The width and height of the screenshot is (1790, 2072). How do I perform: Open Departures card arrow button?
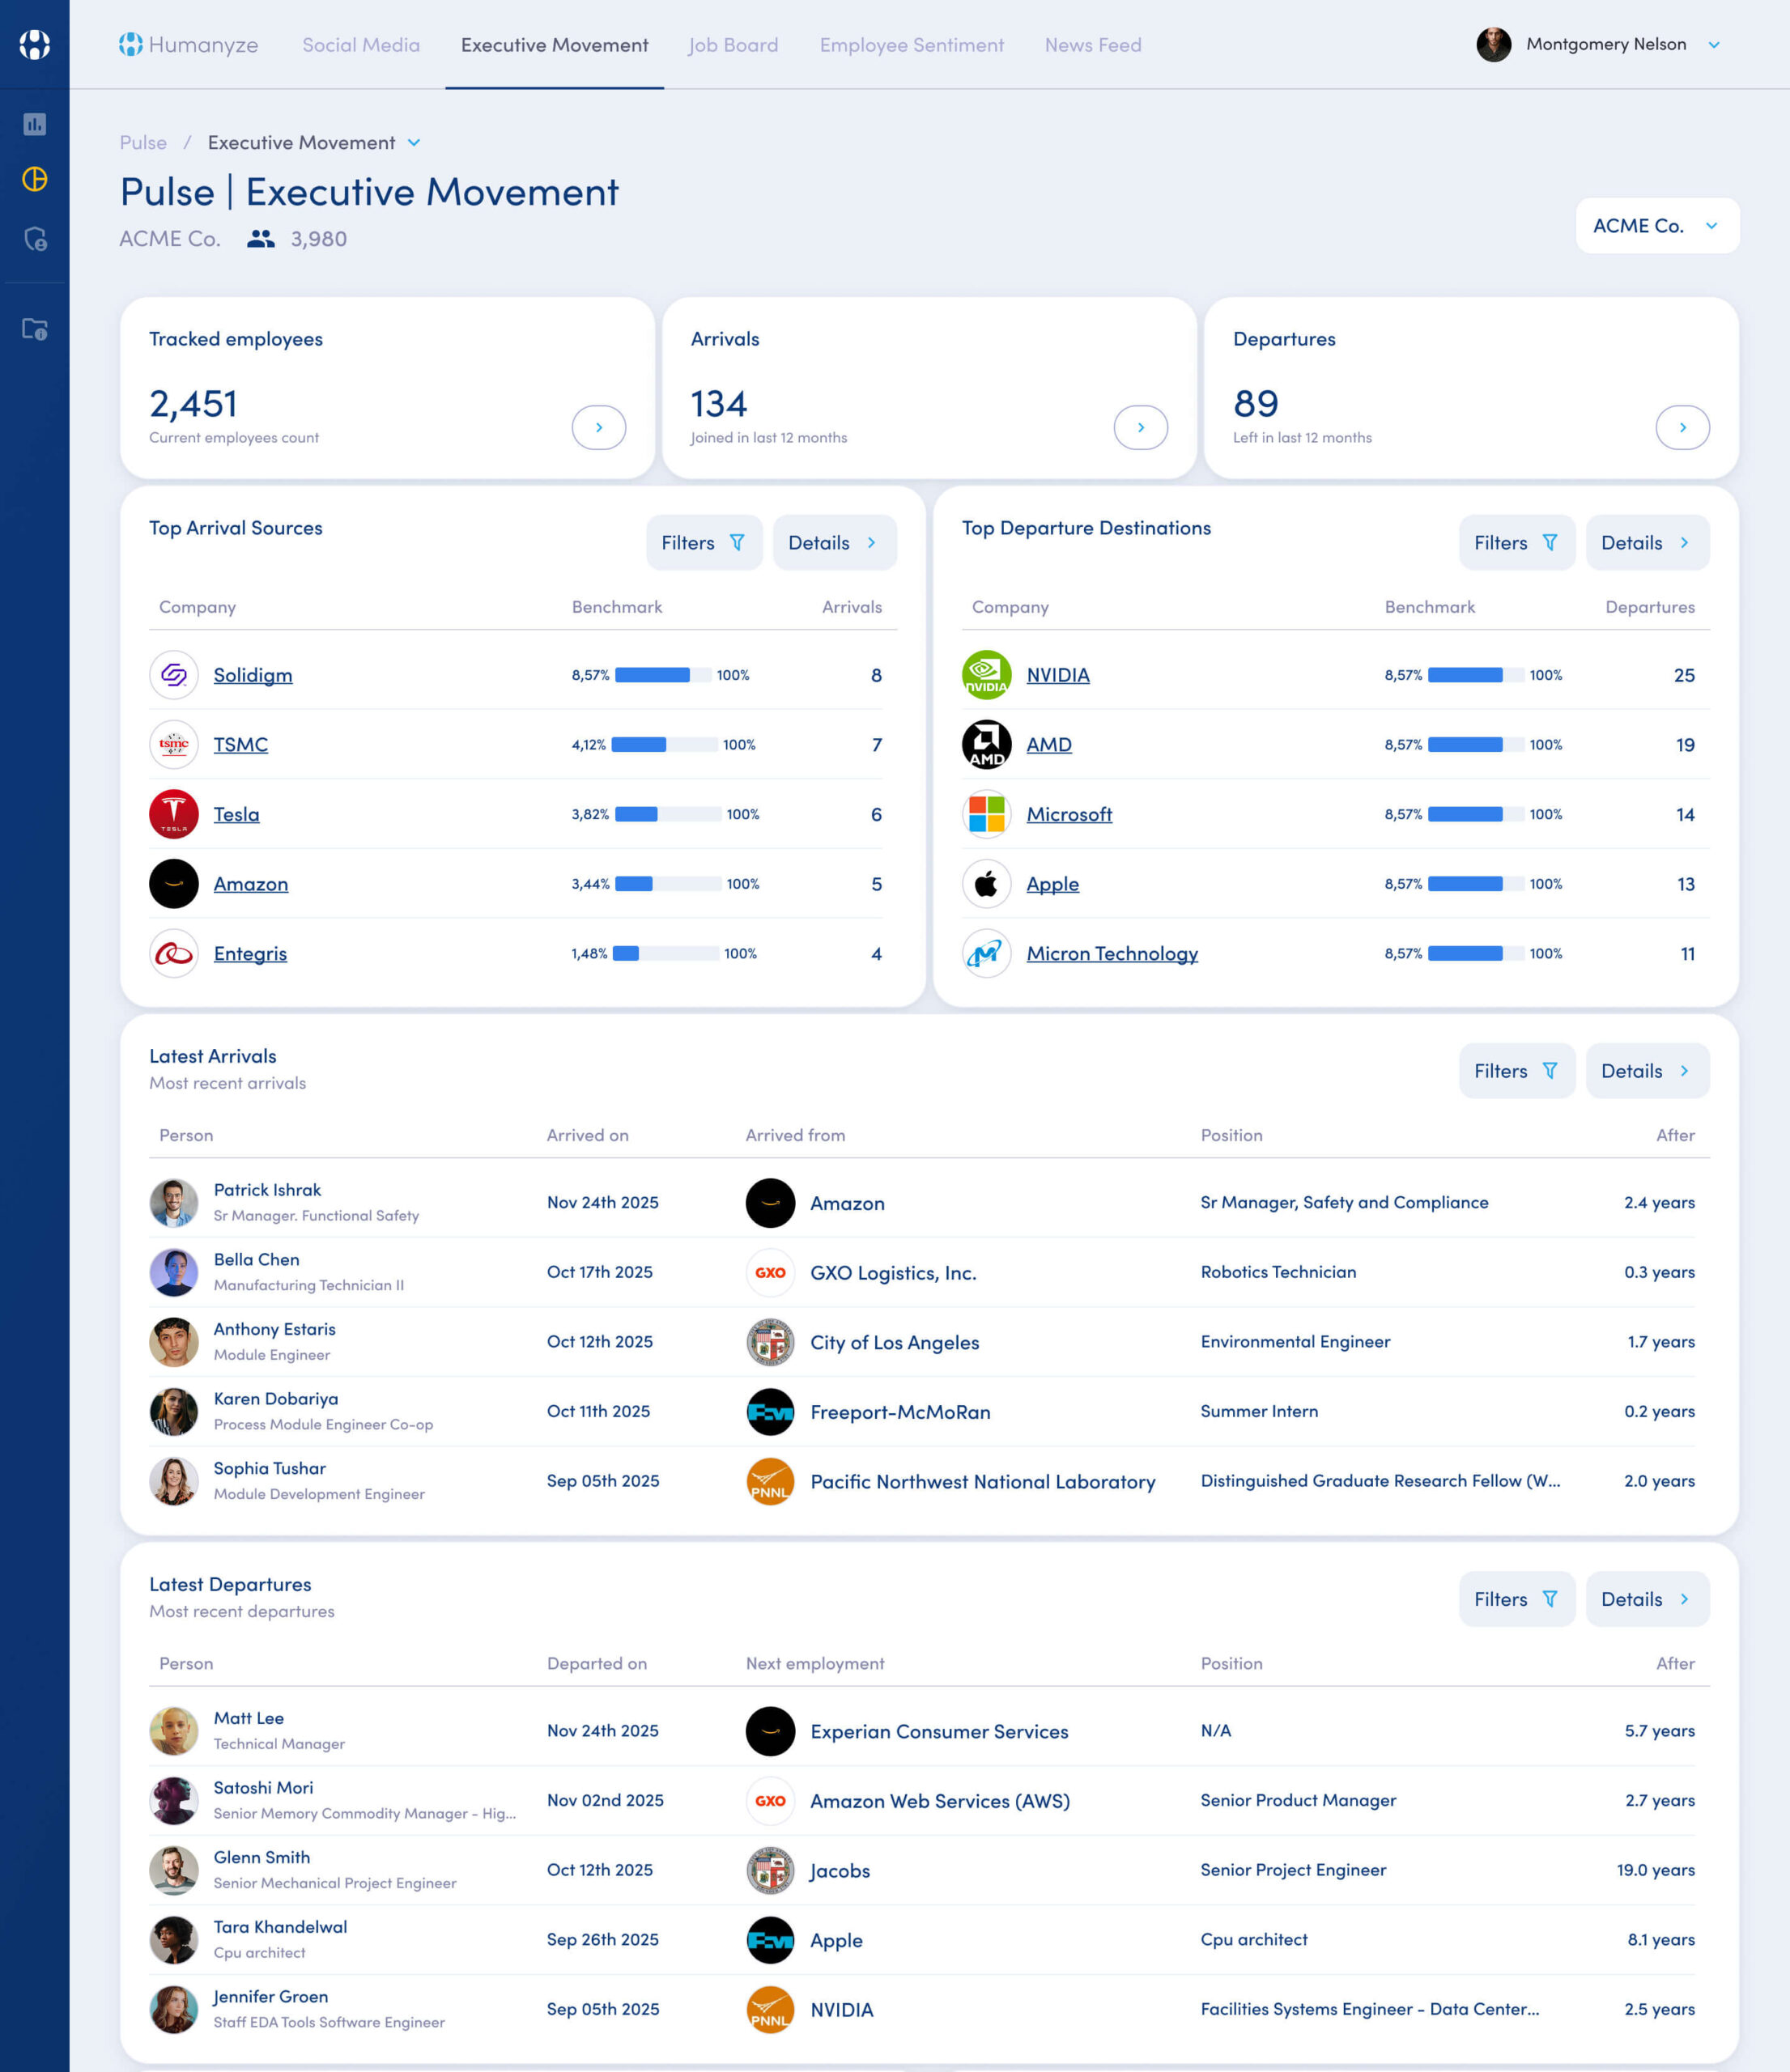click(x=1683, y=427)
